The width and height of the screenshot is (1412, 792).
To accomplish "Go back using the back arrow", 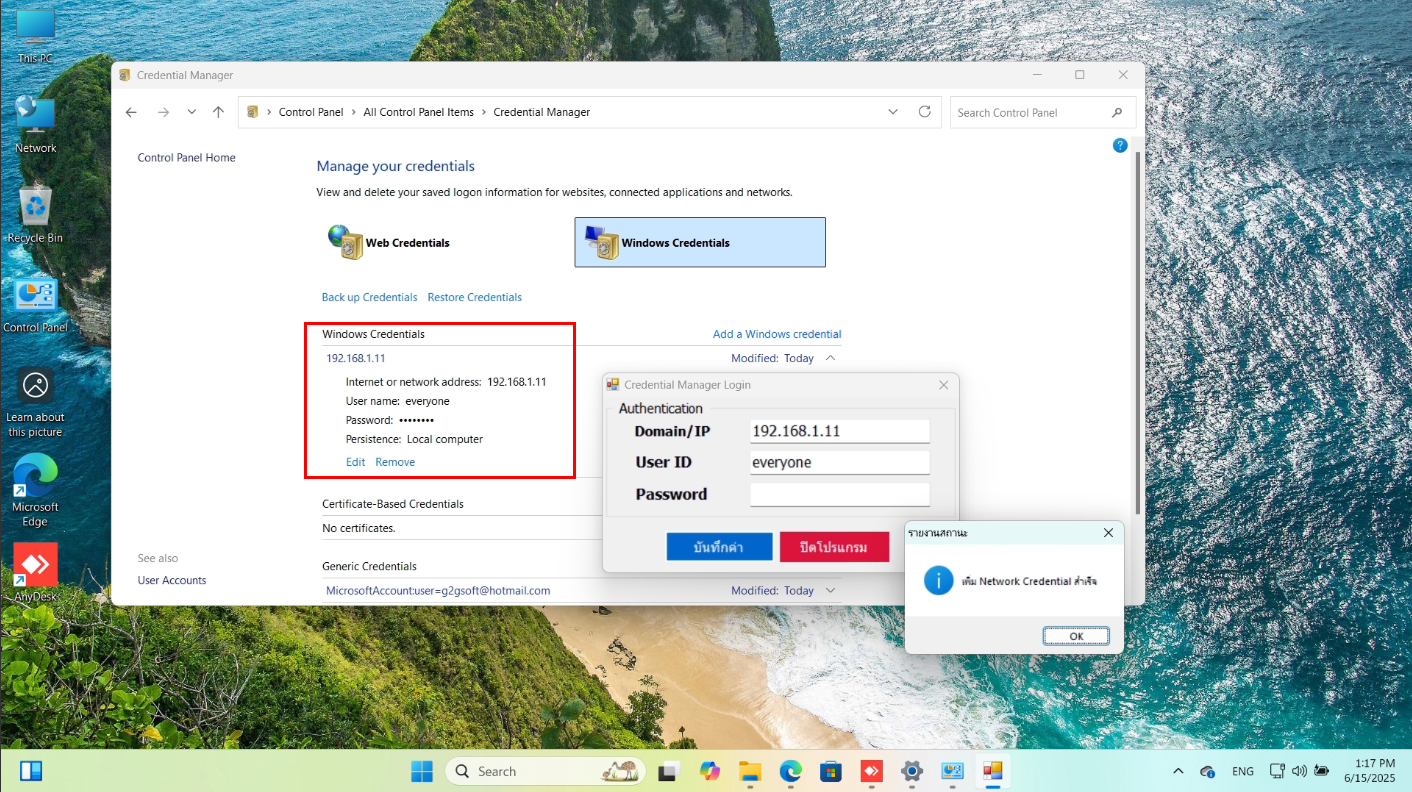I will pyautogui.click(x=131, y=112).
